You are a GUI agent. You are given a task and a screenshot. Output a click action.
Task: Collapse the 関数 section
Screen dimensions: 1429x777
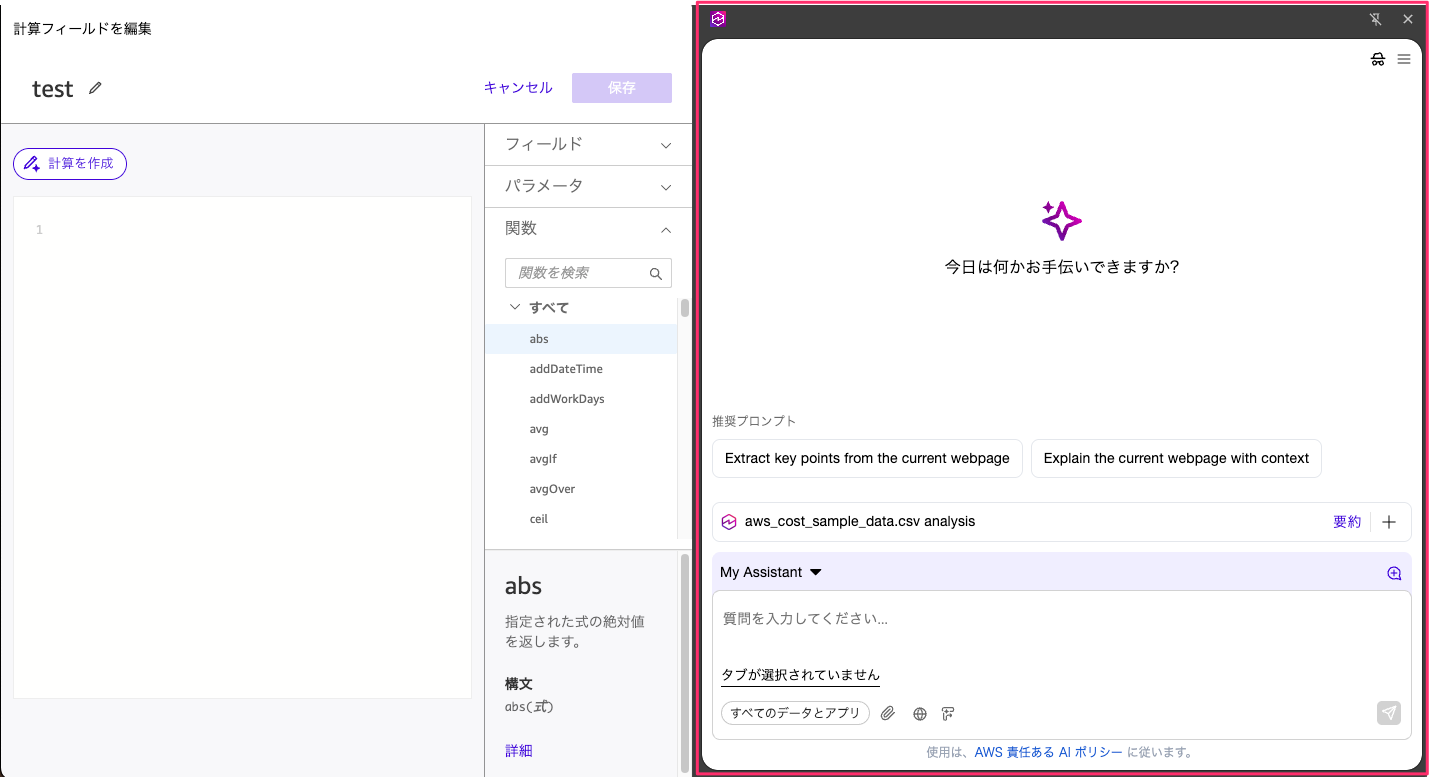[588, 229]
